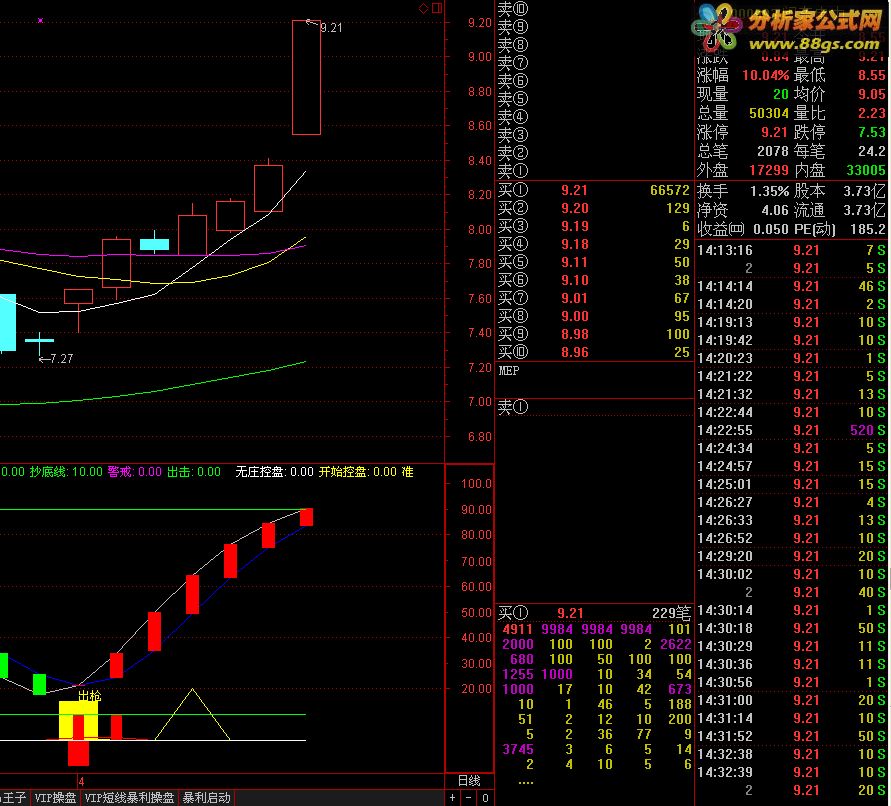The image size is (891, 806).
Task: Click the 涨停 9.21 limit-up value
Action: click(x=775, y=132)
